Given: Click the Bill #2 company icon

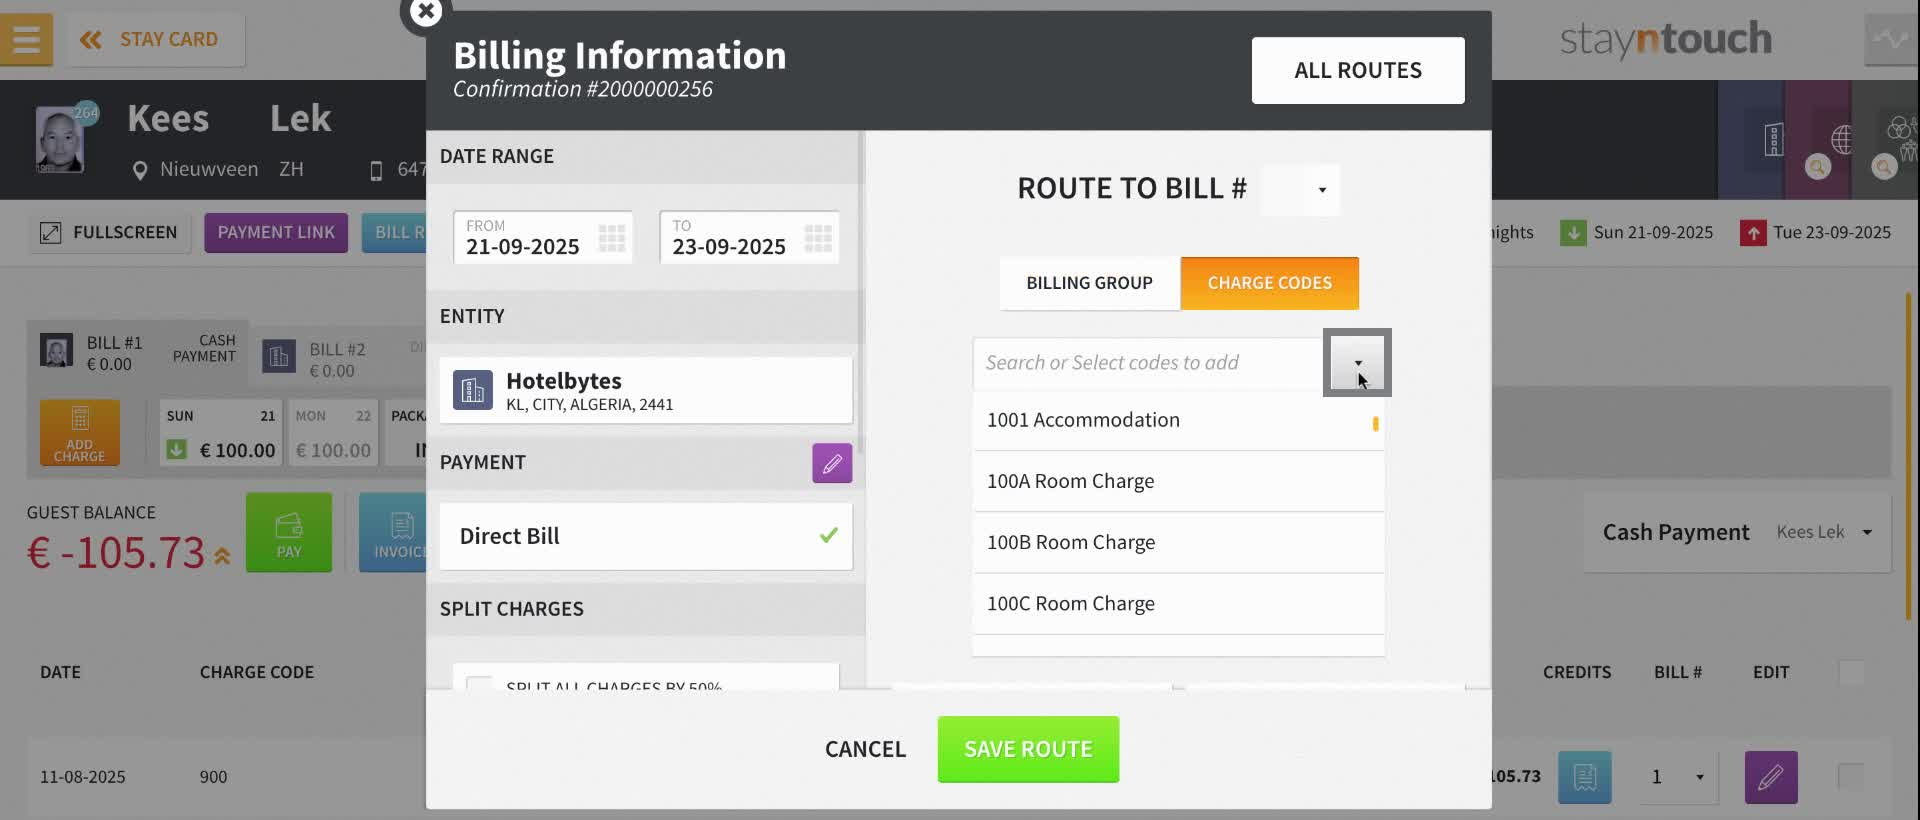Looking at the screenshot, I should (279, 356).
